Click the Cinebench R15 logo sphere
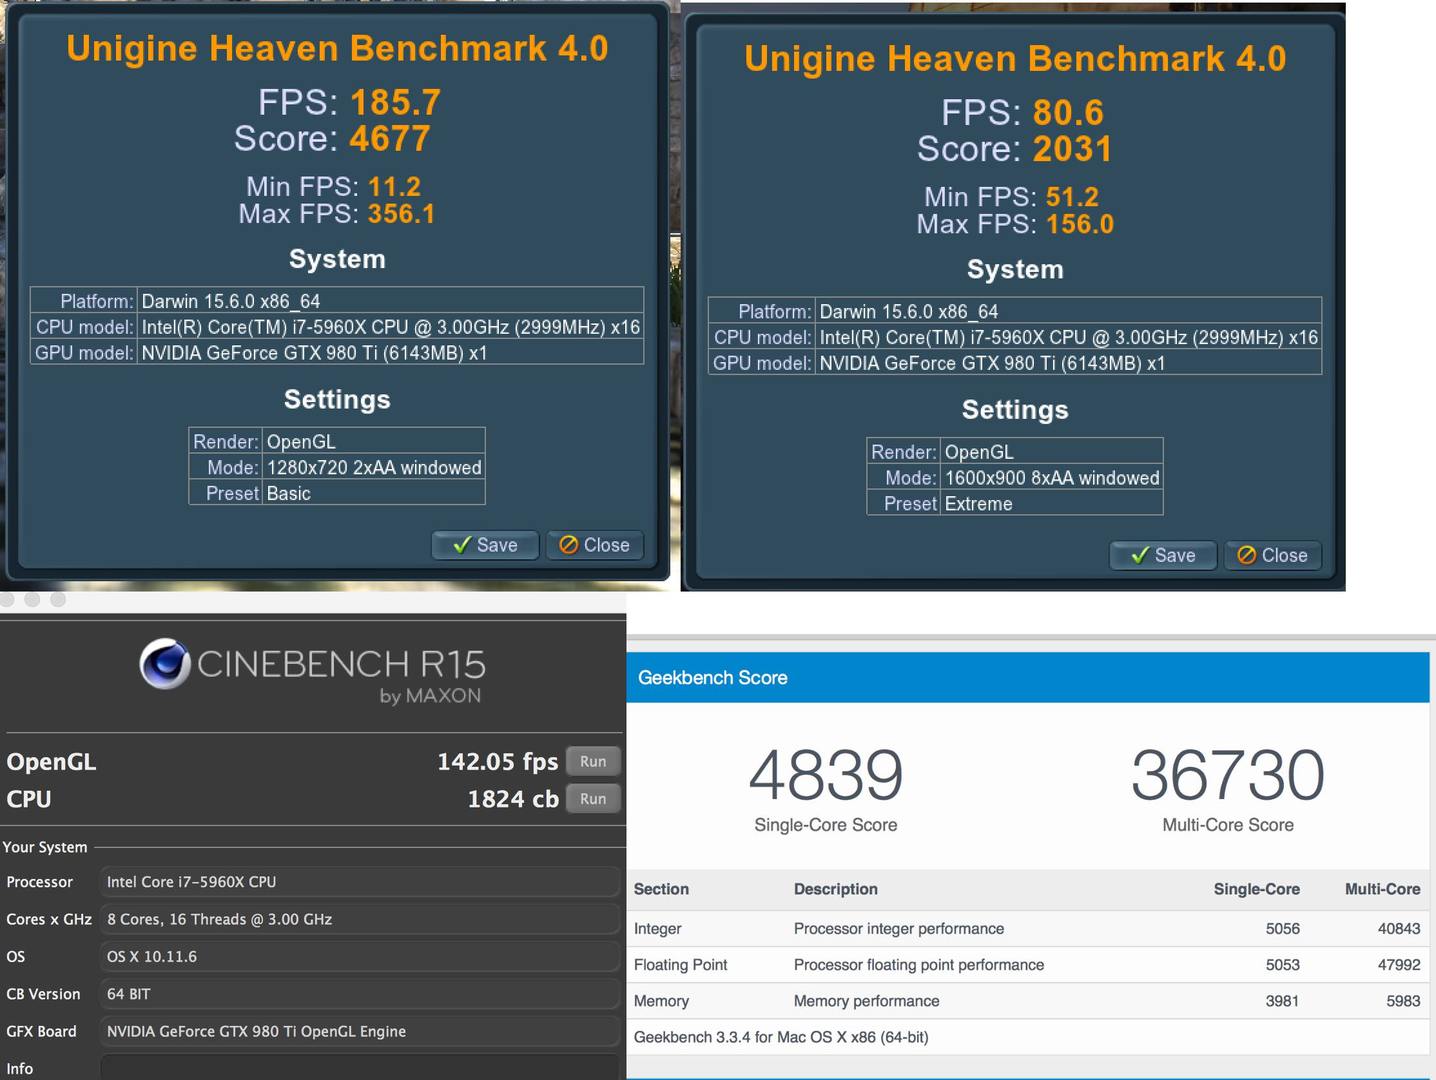The height and width of the screenshot is (1080, 1436). [x=165, y=664]
